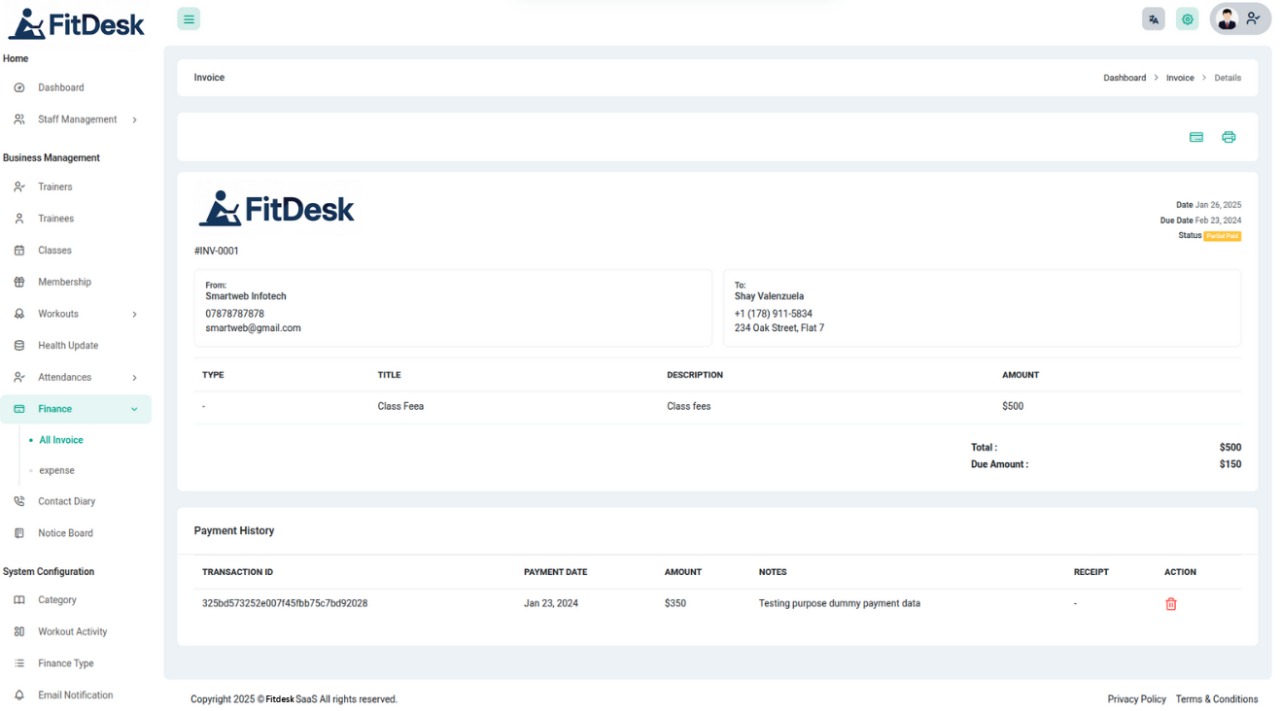Click the Partial Paid status badge
This screenshot has width=1280, height=711.
[1222, 236]
